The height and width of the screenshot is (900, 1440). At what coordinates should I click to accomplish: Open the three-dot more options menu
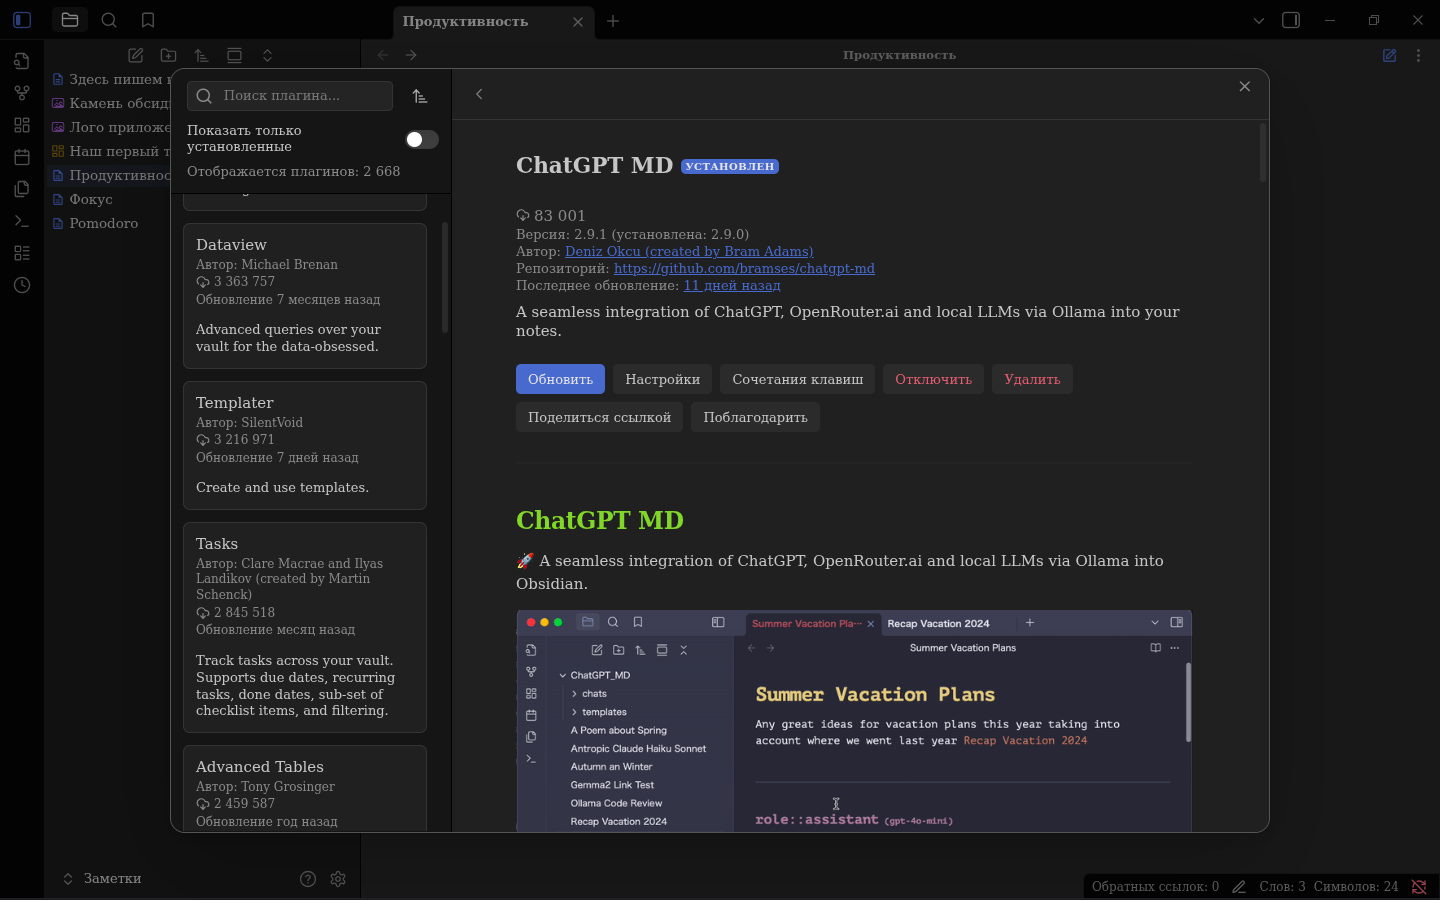(1418, 56)
